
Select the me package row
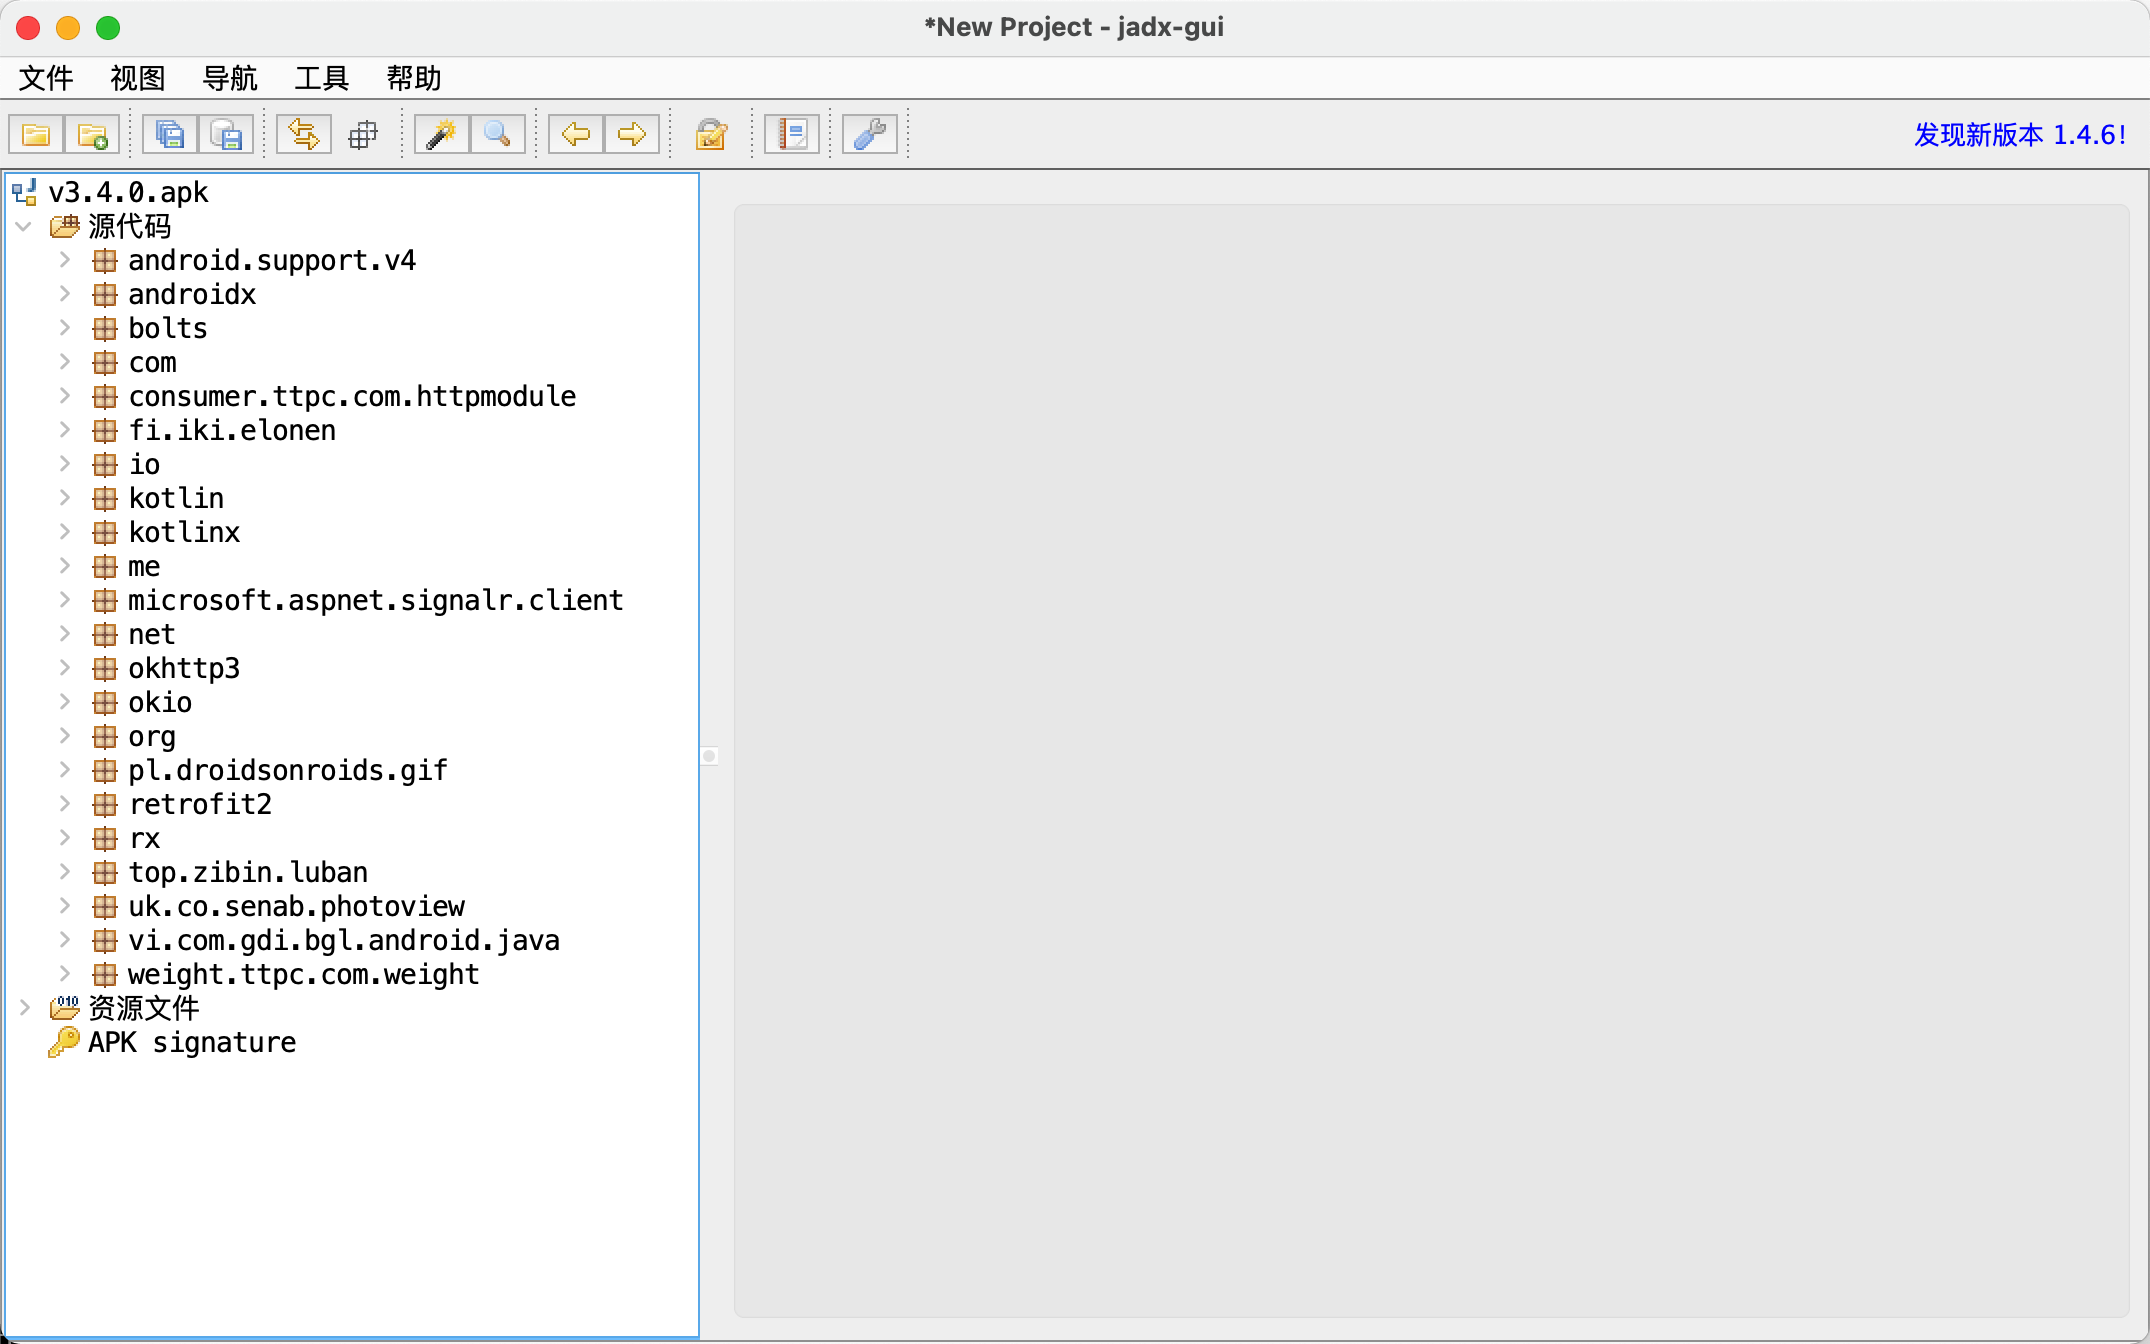144,567
